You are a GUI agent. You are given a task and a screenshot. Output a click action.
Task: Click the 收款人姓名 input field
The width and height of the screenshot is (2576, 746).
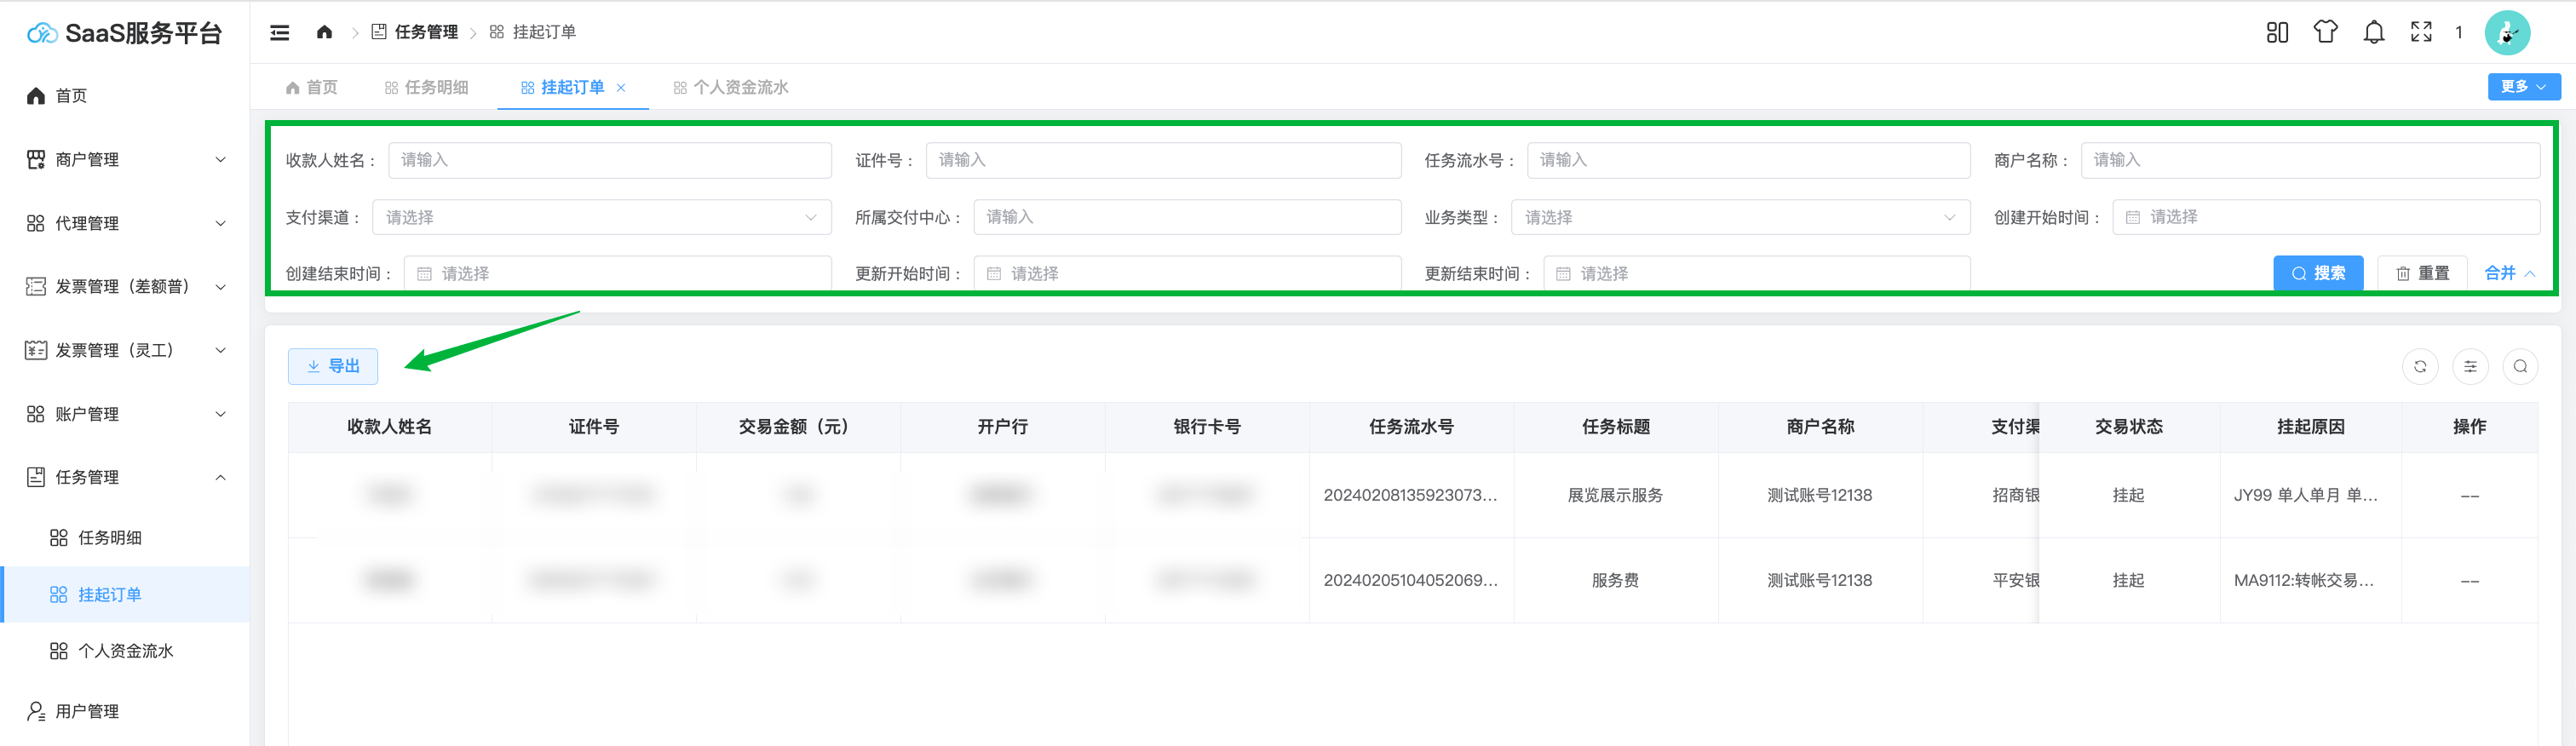pyautogui.click(x=609, y=160)
